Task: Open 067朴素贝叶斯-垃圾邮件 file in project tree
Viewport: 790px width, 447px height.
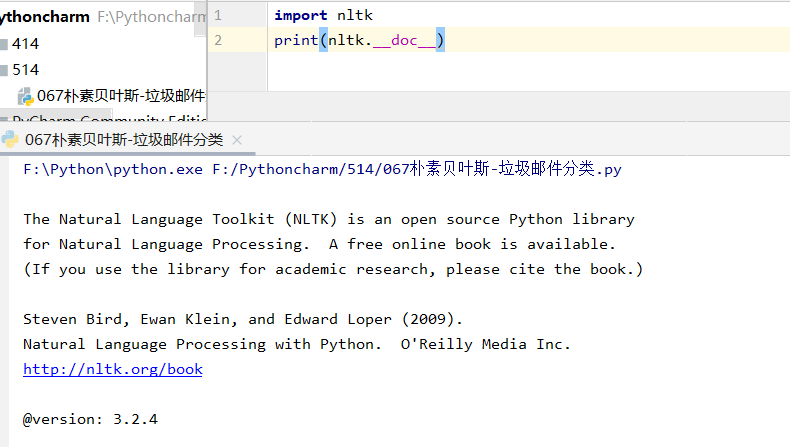Action: click(121, 96)
